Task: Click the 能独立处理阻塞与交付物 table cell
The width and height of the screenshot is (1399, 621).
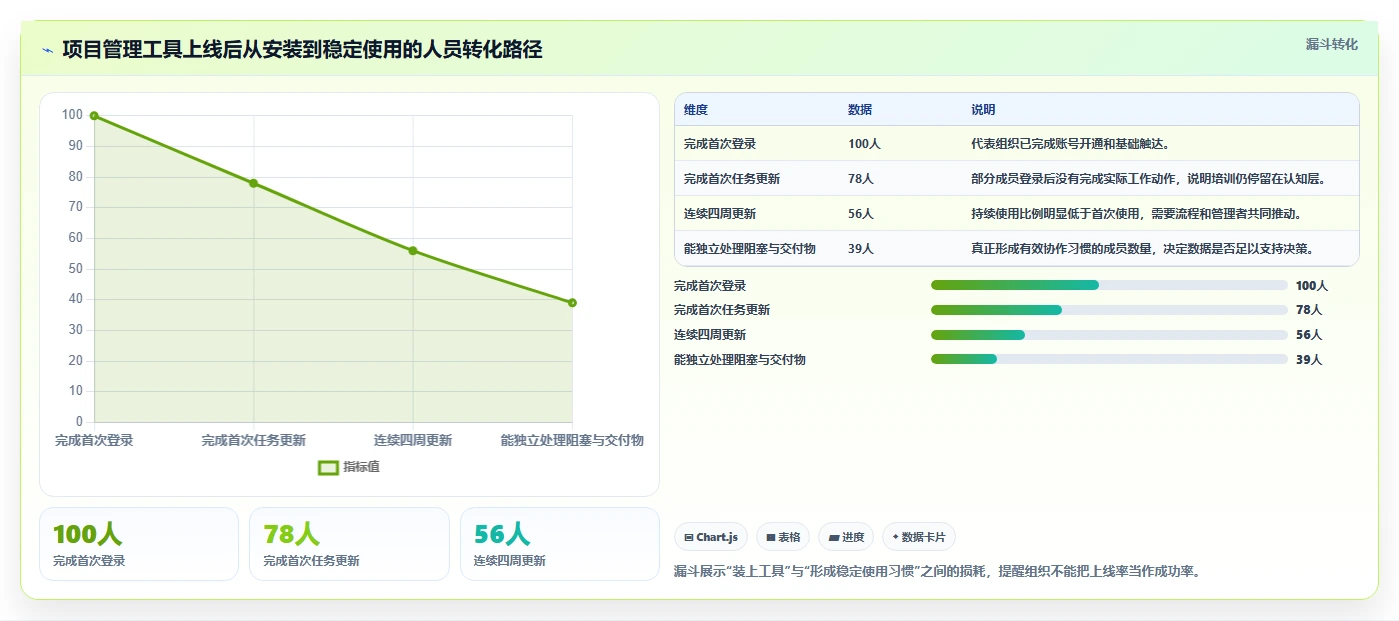Action: pyautogui.click(x=757, y=249)
